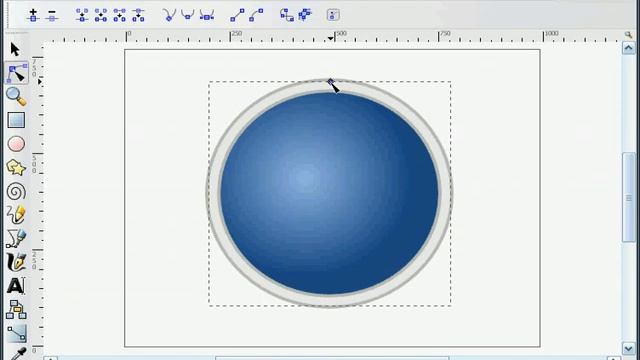640x360 pixels.
Task: Select the Calligraphy tool
Action: click(16, 262)
